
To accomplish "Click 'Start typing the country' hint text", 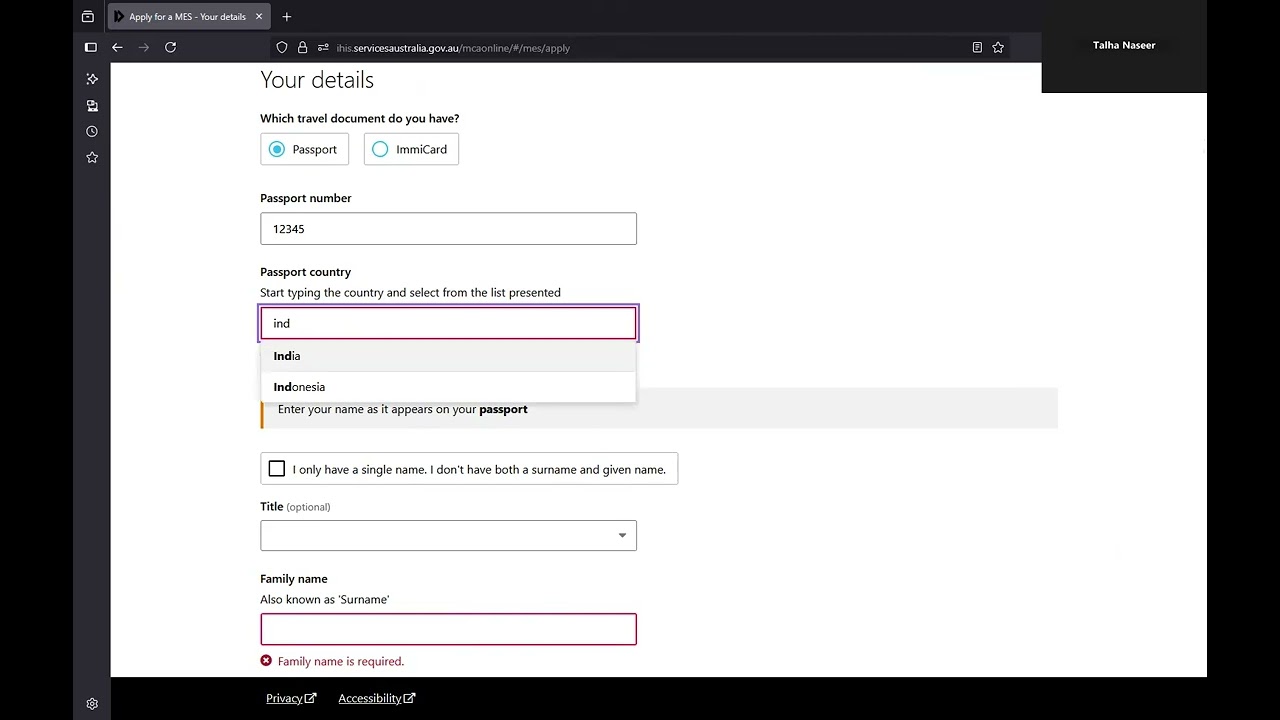I will click(x=410, y=293).
